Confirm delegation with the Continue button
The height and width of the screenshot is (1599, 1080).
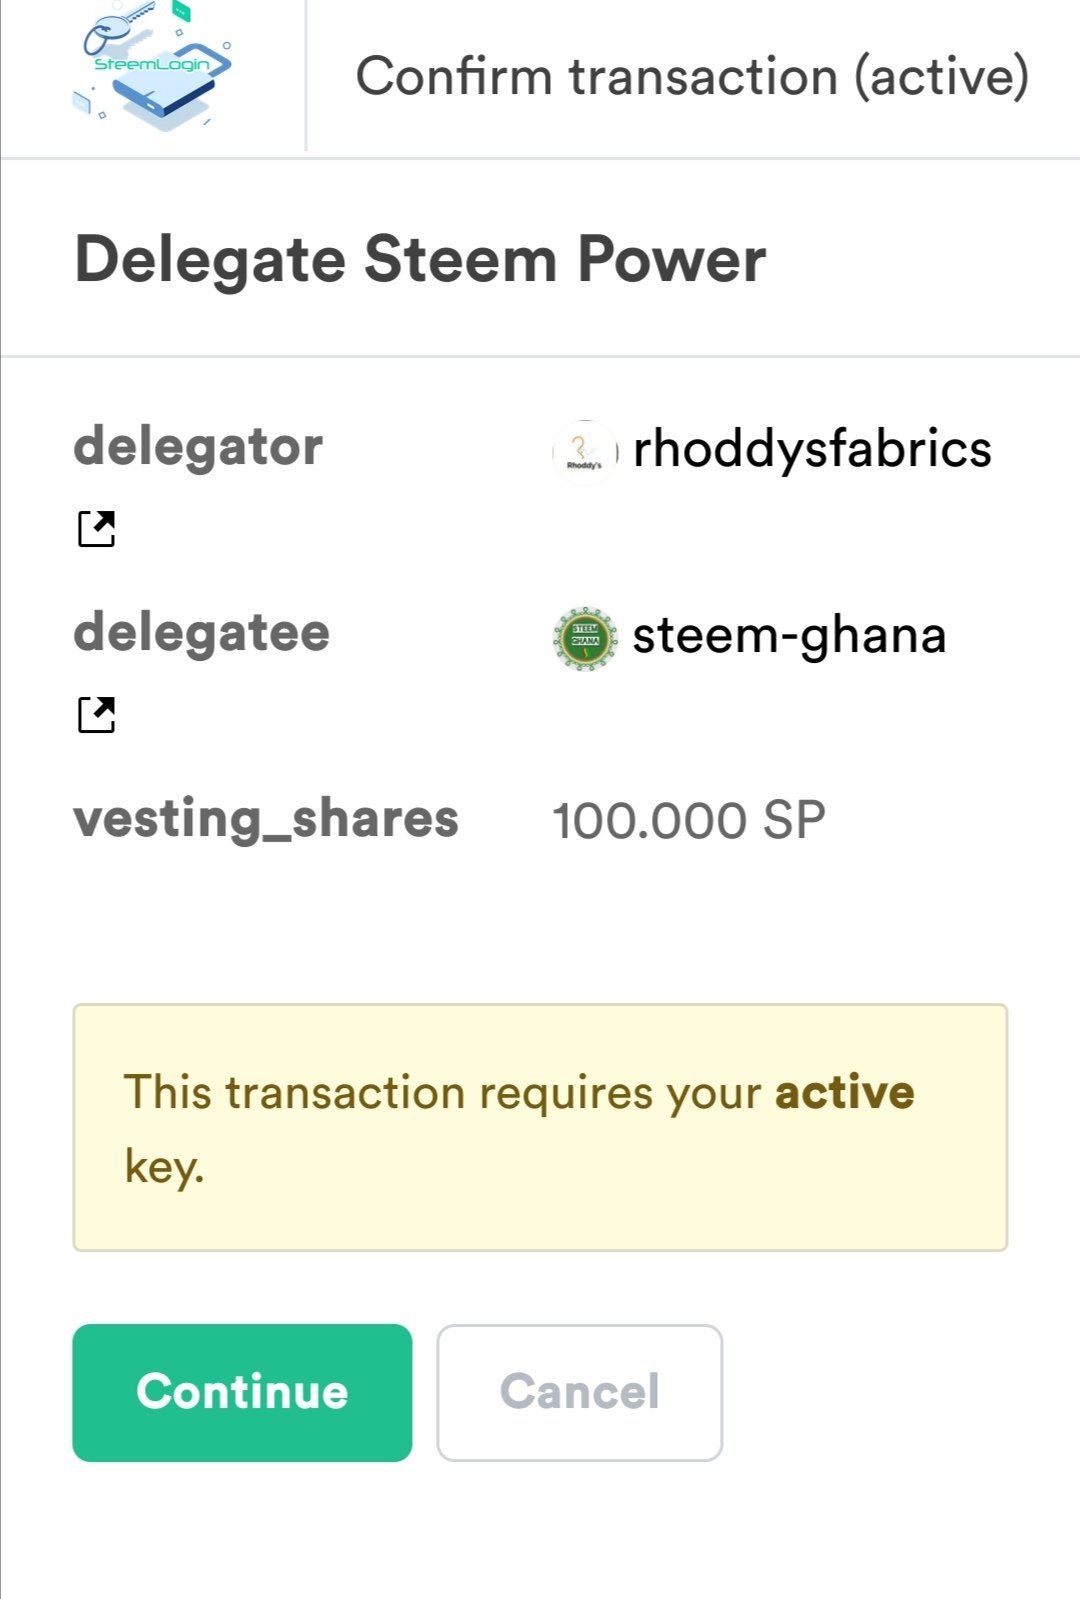click(x=242, y=1392)
